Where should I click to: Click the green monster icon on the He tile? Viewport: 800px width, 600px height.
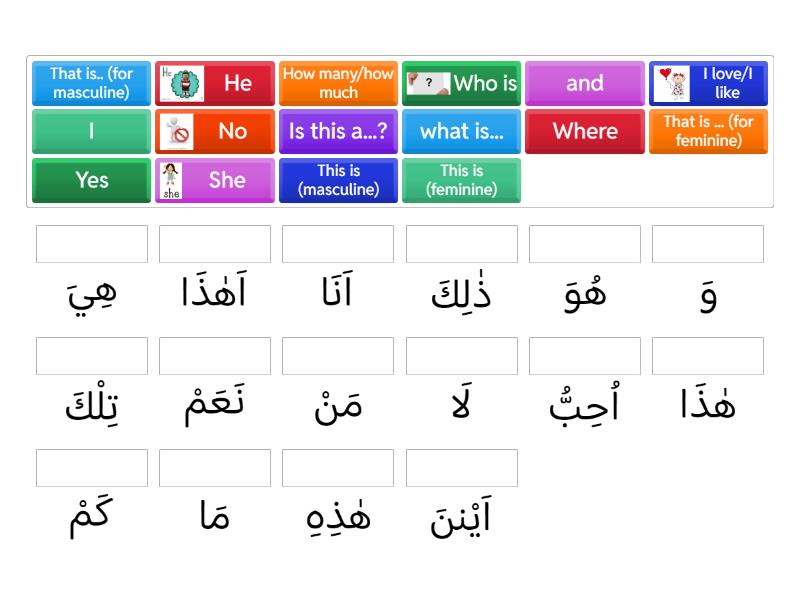pos(185,84)
